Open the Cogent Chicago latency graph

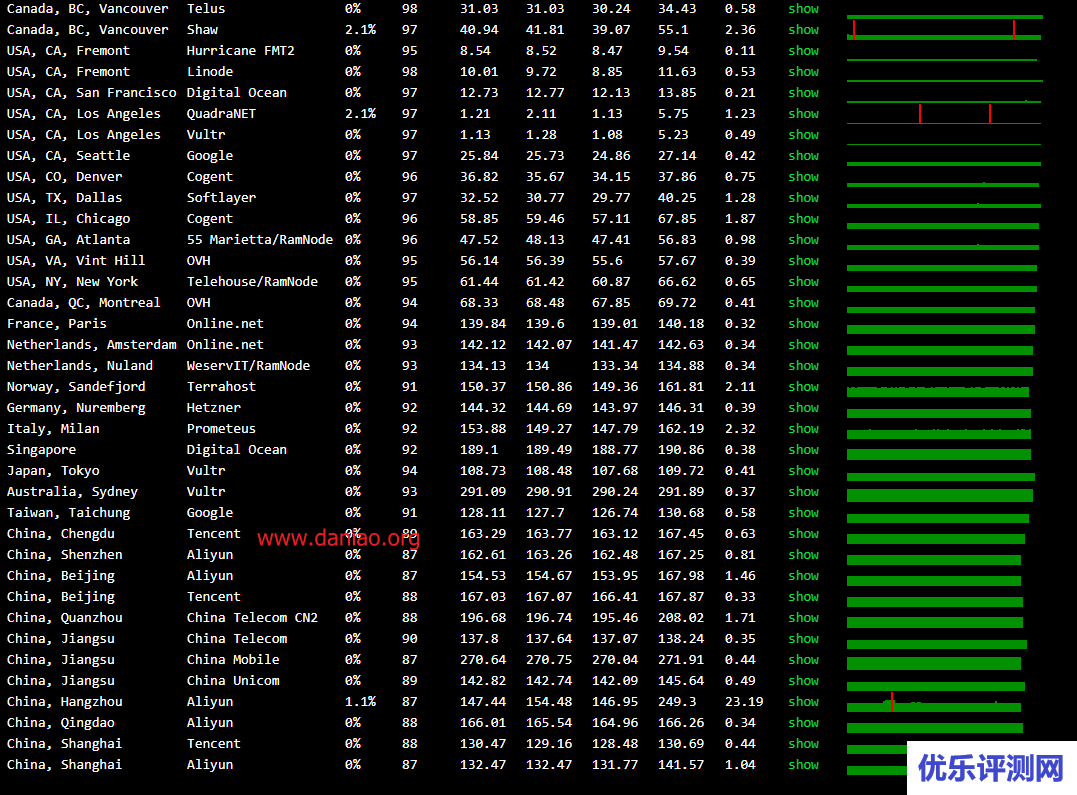click(x=943, y=225)
